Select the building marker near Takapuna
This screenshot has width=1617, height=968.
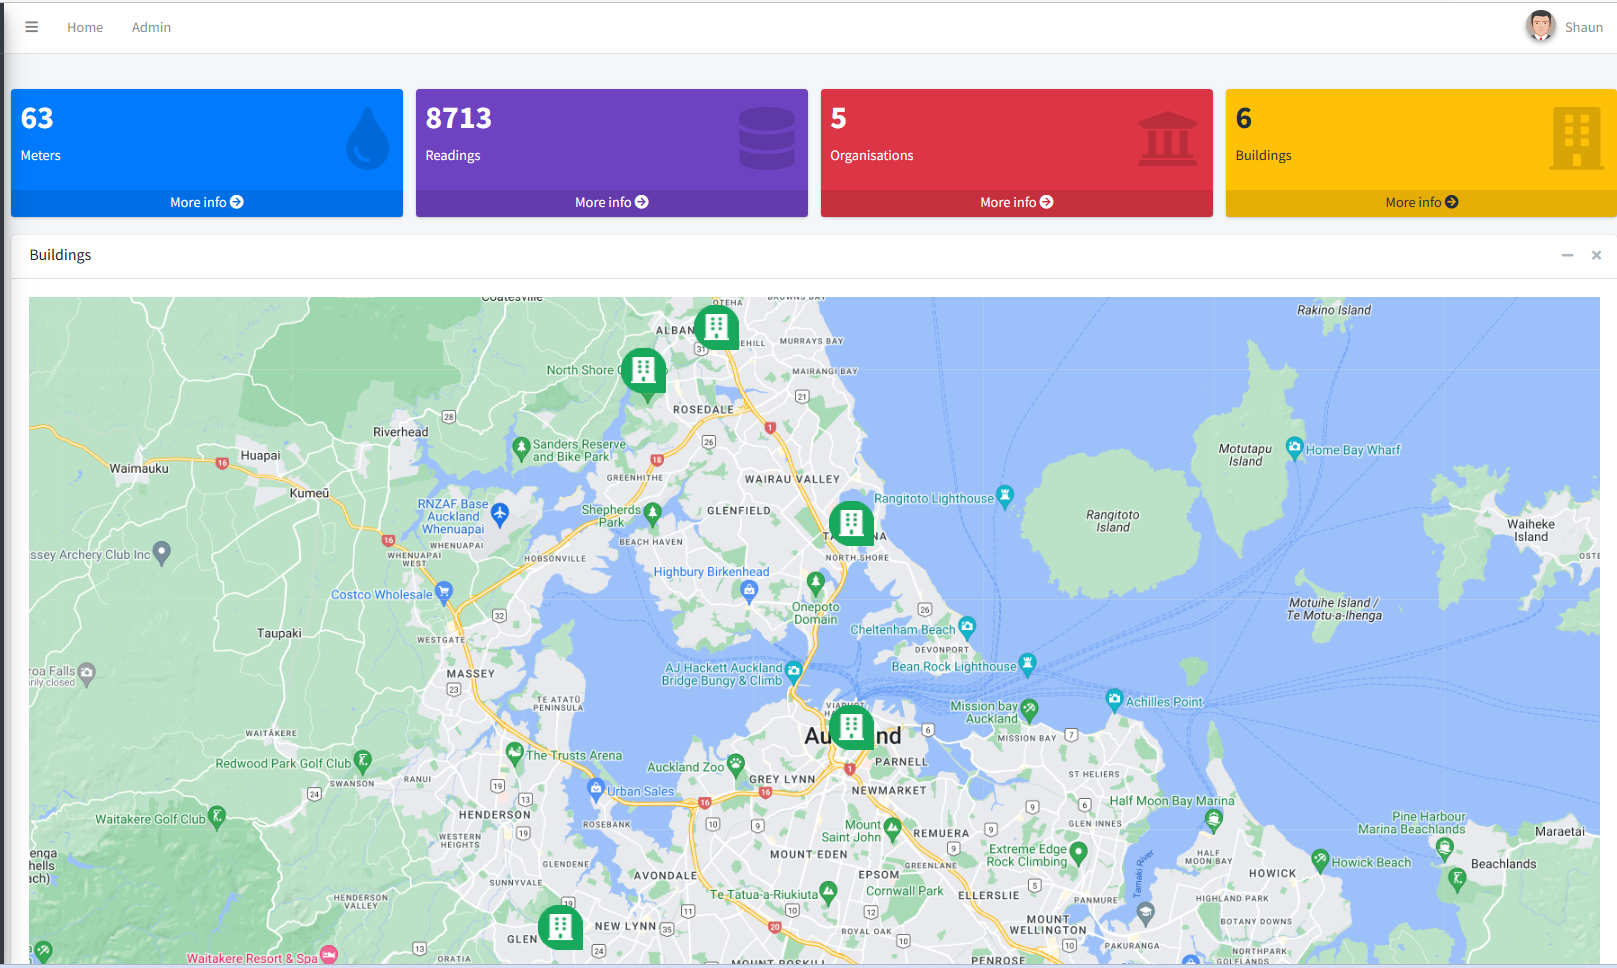point(851,521)
